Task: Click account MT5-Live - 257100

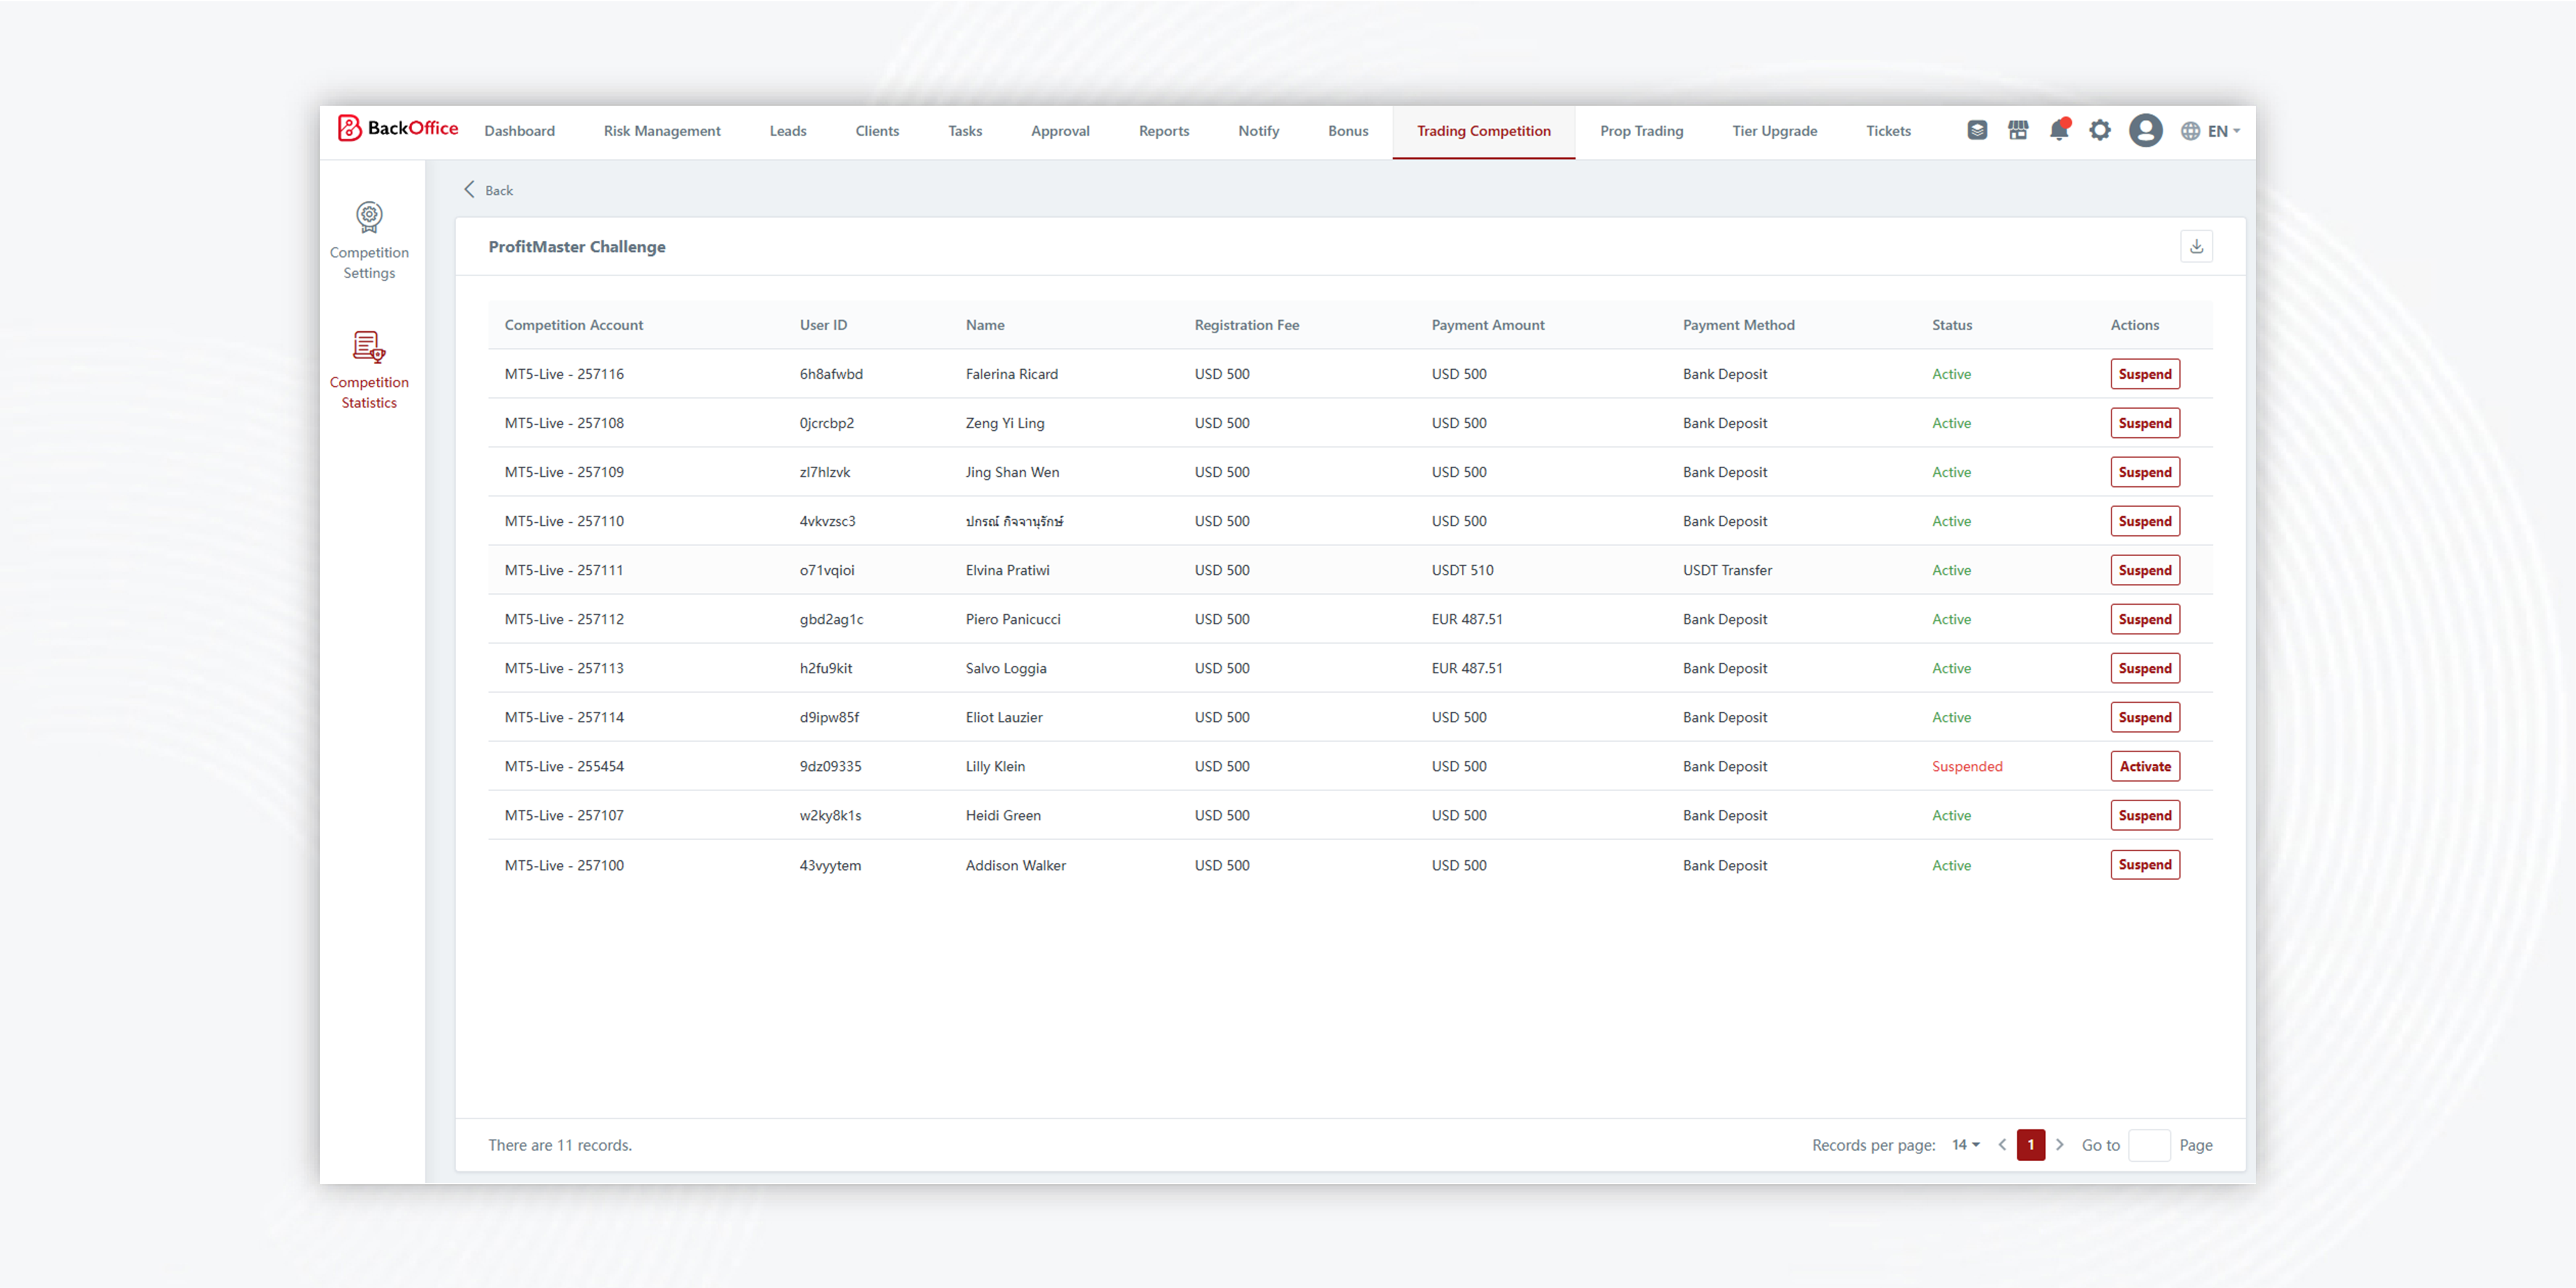Action: pos(564,865)
